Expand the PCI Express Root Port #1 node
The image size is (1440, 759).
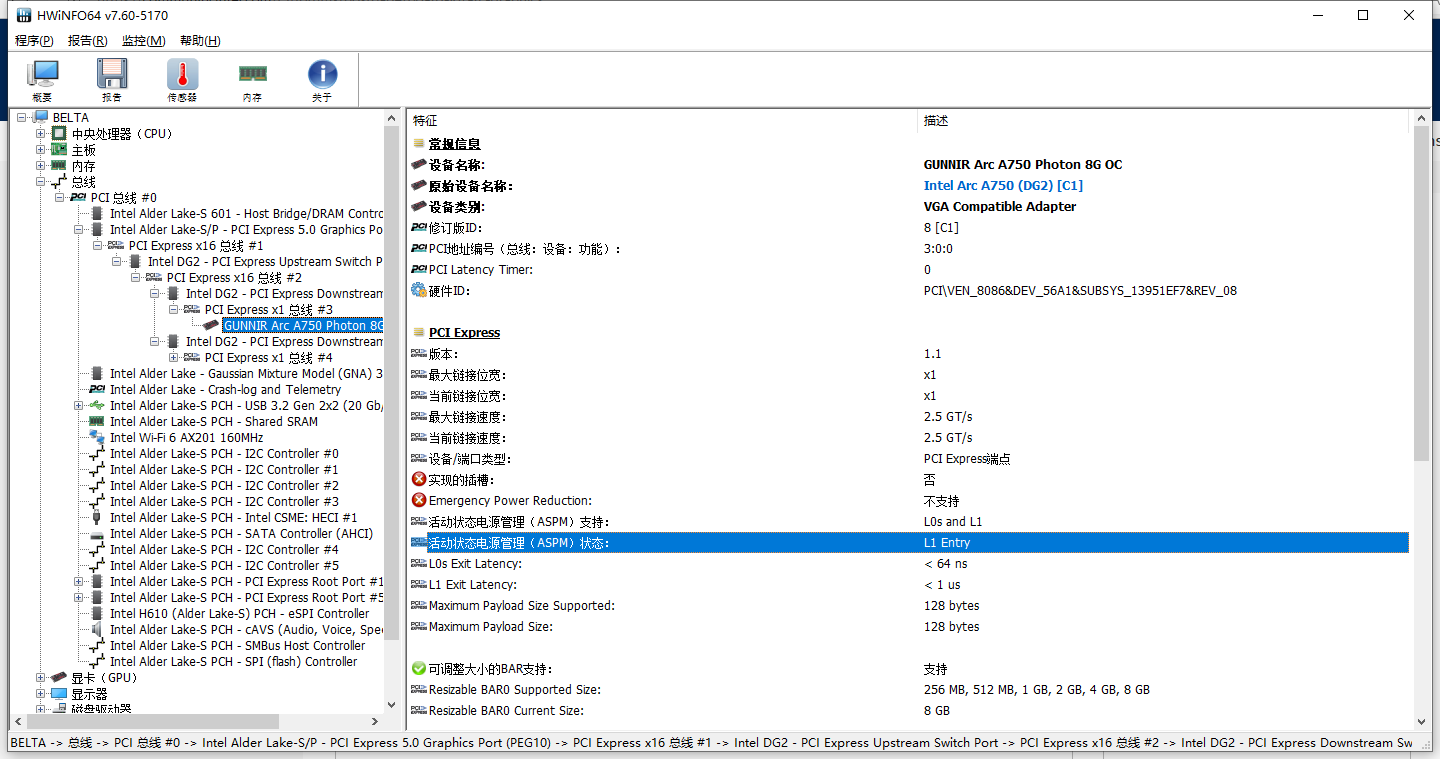79,582
